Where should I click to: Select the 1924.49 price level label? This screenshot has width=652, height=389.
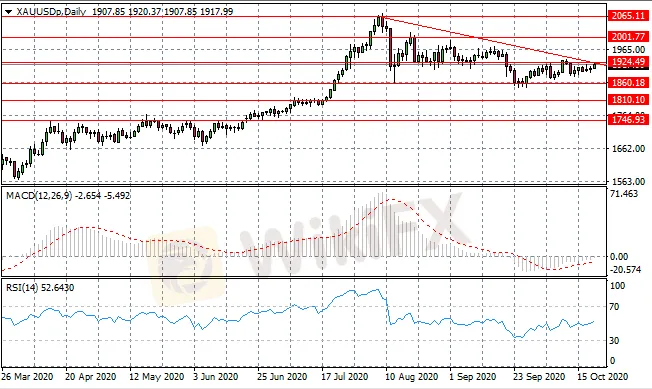coord(628,62)
